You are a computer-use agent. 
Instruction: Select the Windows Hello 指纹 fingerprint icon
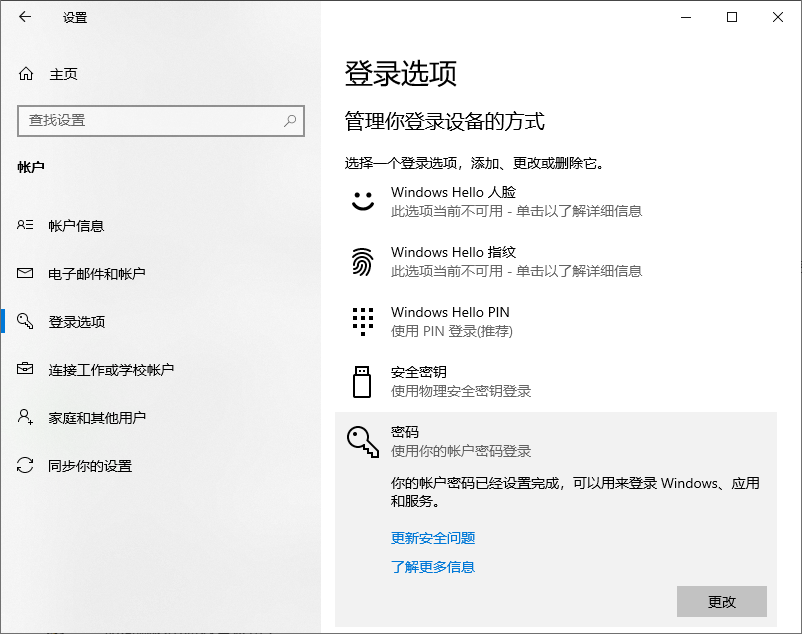pyautogui.click(x=362, y=261)
